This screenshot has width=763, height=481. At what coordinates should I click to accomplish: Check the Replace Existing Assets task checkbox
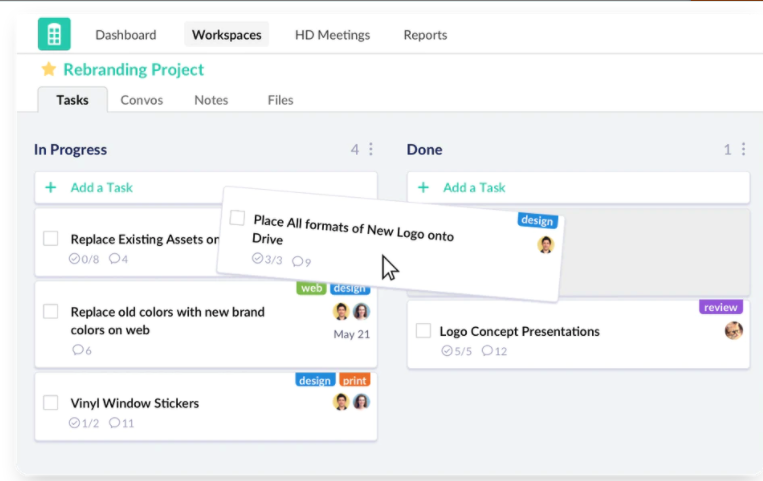click(x=51, y=238)
